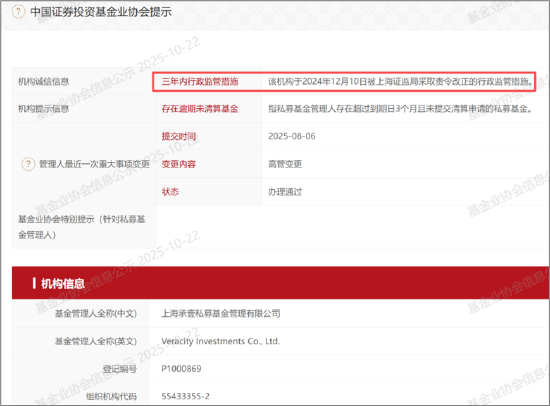Image resolution: width=550 pixels, height=406 pixels.
Task: Click the 变更内容 label
Action: coord(179,164)
